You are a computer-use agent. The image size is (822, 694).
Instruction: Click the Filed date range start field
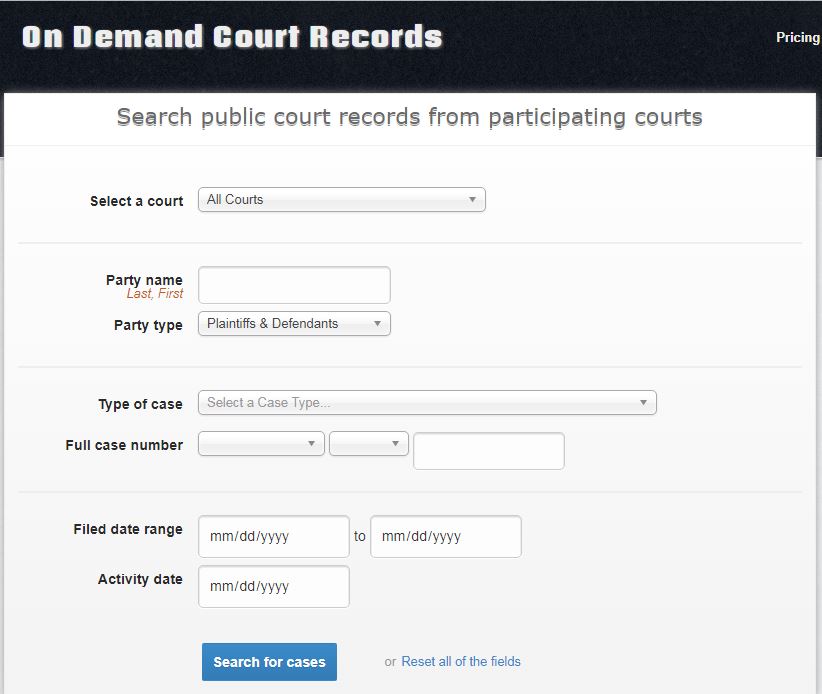(x=274, y=537)
